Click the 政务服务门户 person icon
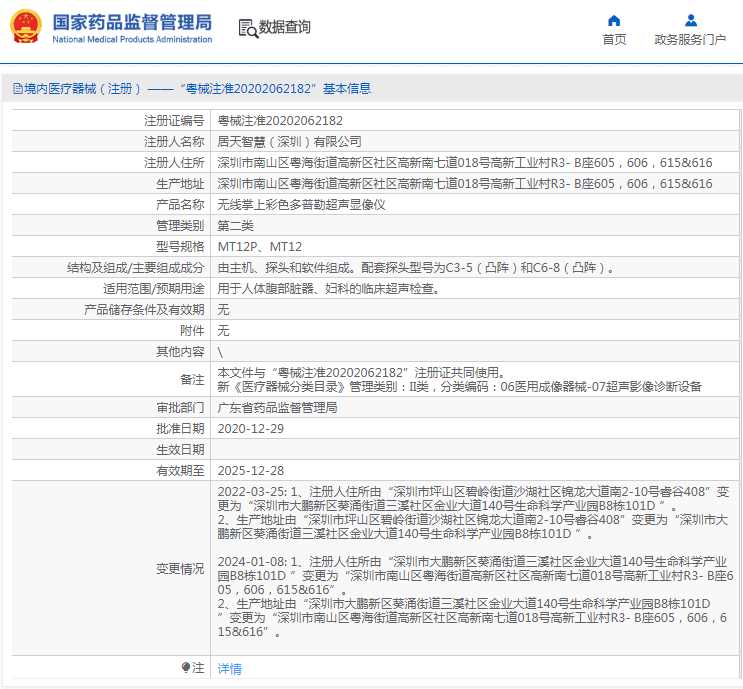 pyautogui.click(x=690, y=20)
